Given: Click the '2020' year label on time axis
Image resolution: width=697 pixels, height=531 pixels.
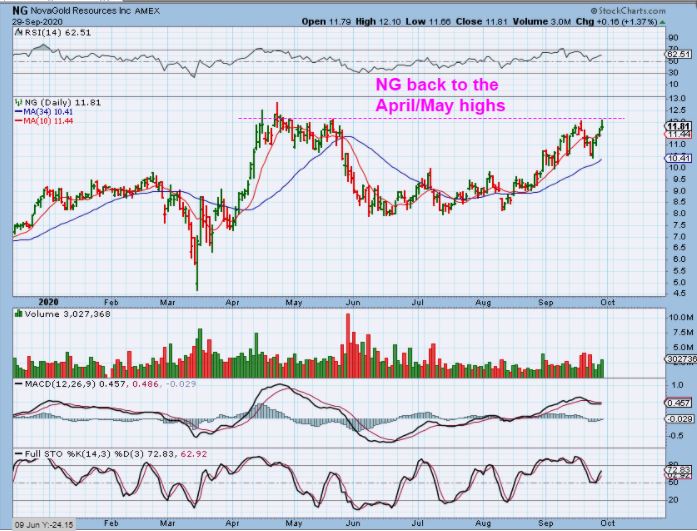Looking at the screenshot, I should (x=48, y=302).
